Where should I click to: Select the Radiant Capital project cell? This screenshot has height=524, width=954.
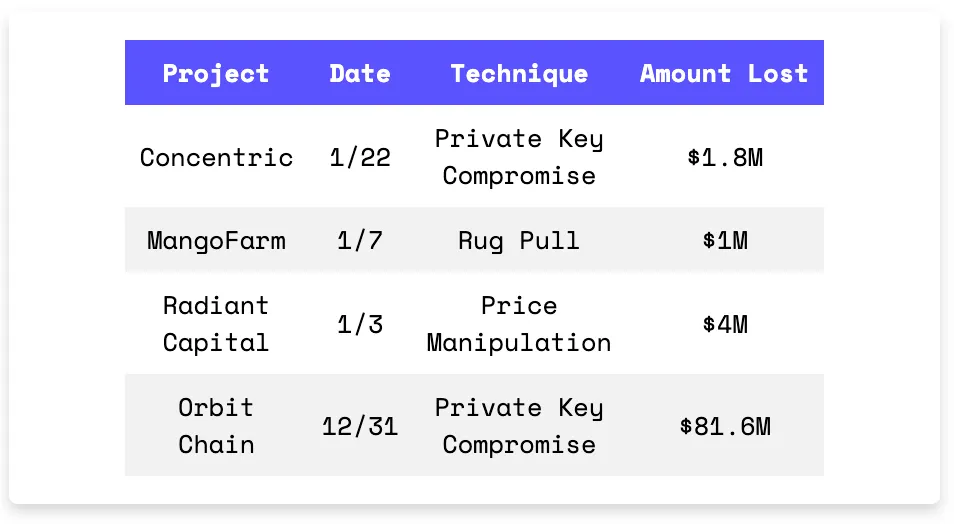pos(216,324)
